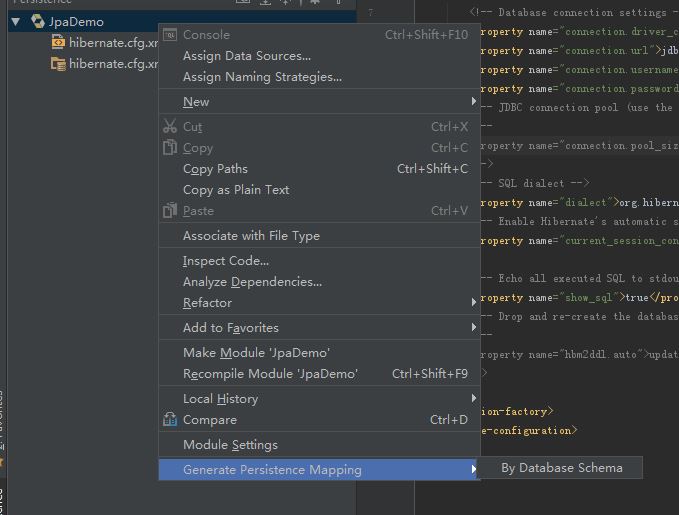This screenshot has height=515, width=679.
Task: Click the first hibernate.cfg.xml file icon
Action: 59,42
